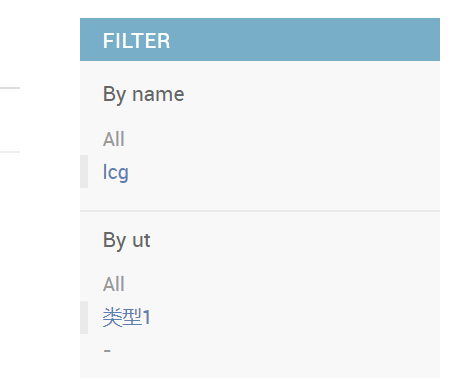Click lower gray line left of filter panel

pyautogui.click(x=10, y=152)
